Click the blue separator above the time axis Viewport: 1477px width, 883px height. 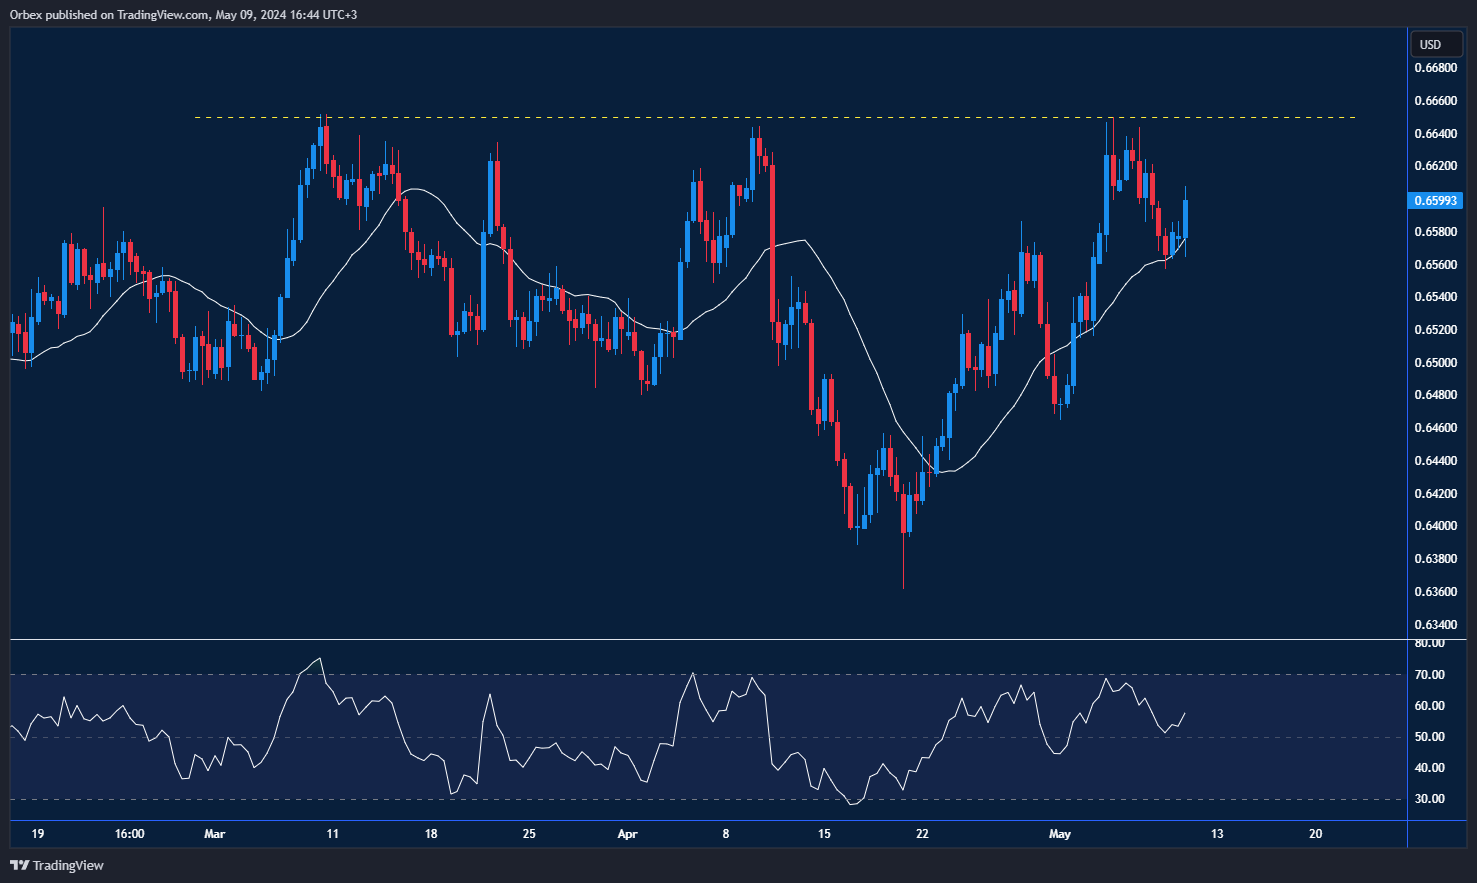tap(700, 820)
